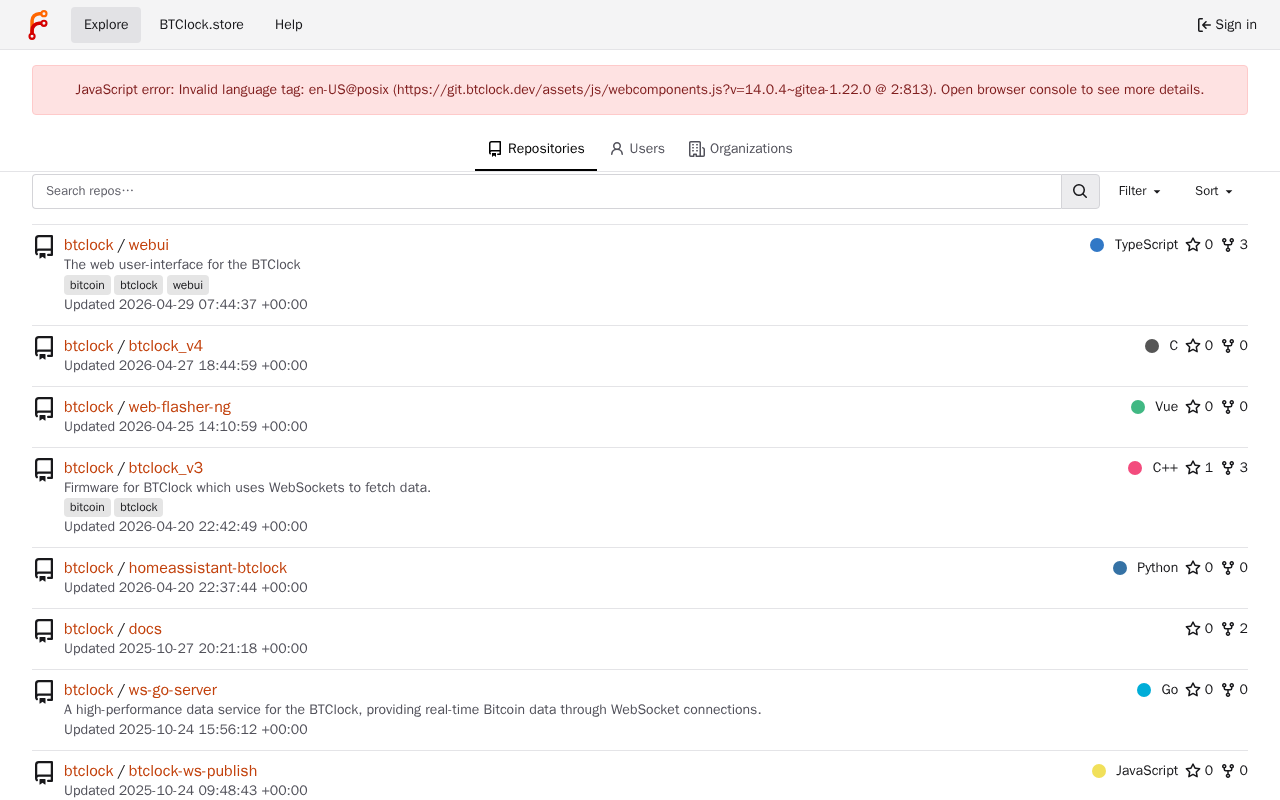The height and width of the screenshot is (800, 1280).
Task: Click the bitcoin topic tag under webui
Action: pyautogui.click(x=87, y=285)
